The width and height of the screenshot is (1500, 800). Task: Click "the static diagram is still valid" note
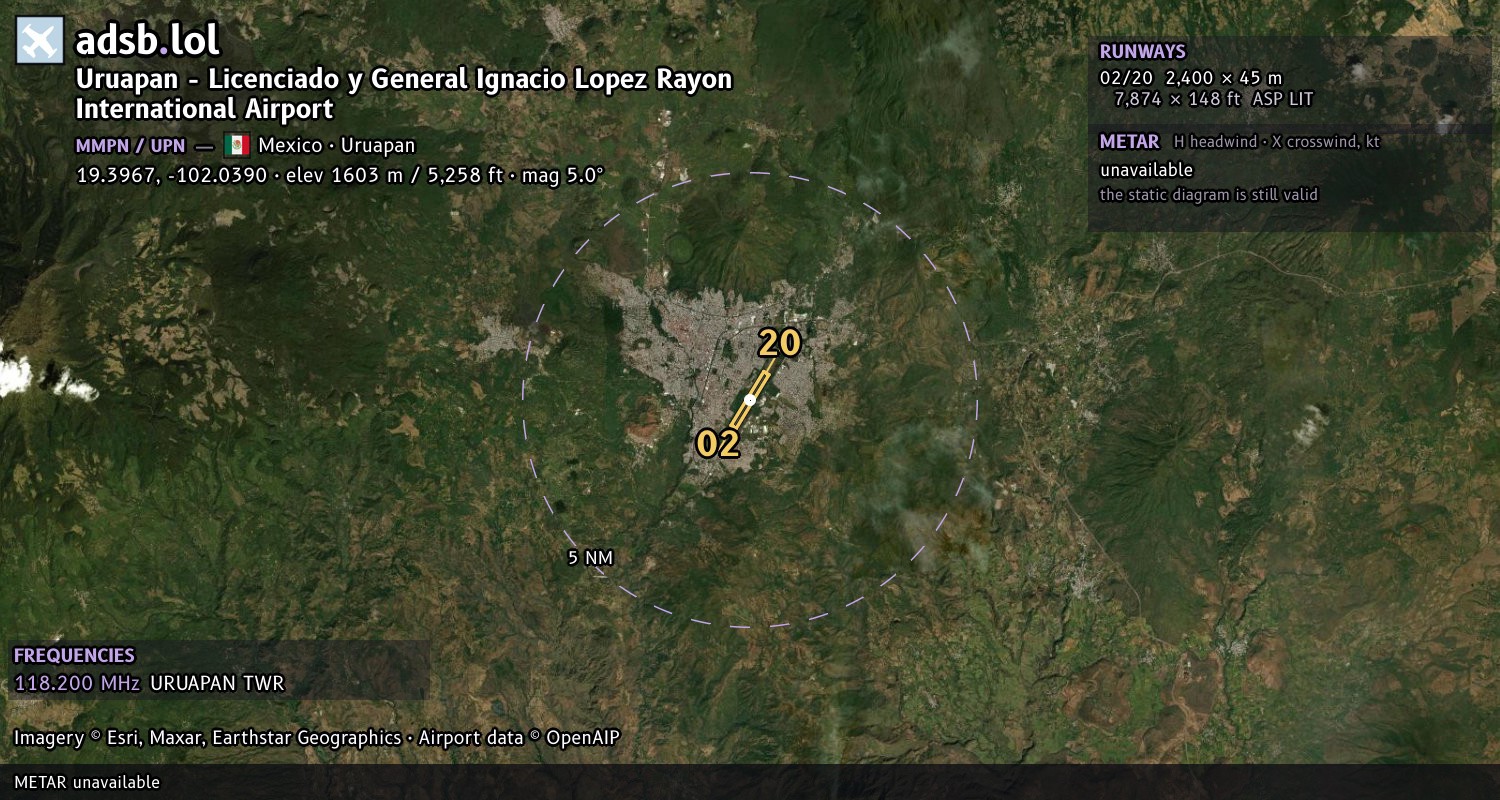point(1209,195)
